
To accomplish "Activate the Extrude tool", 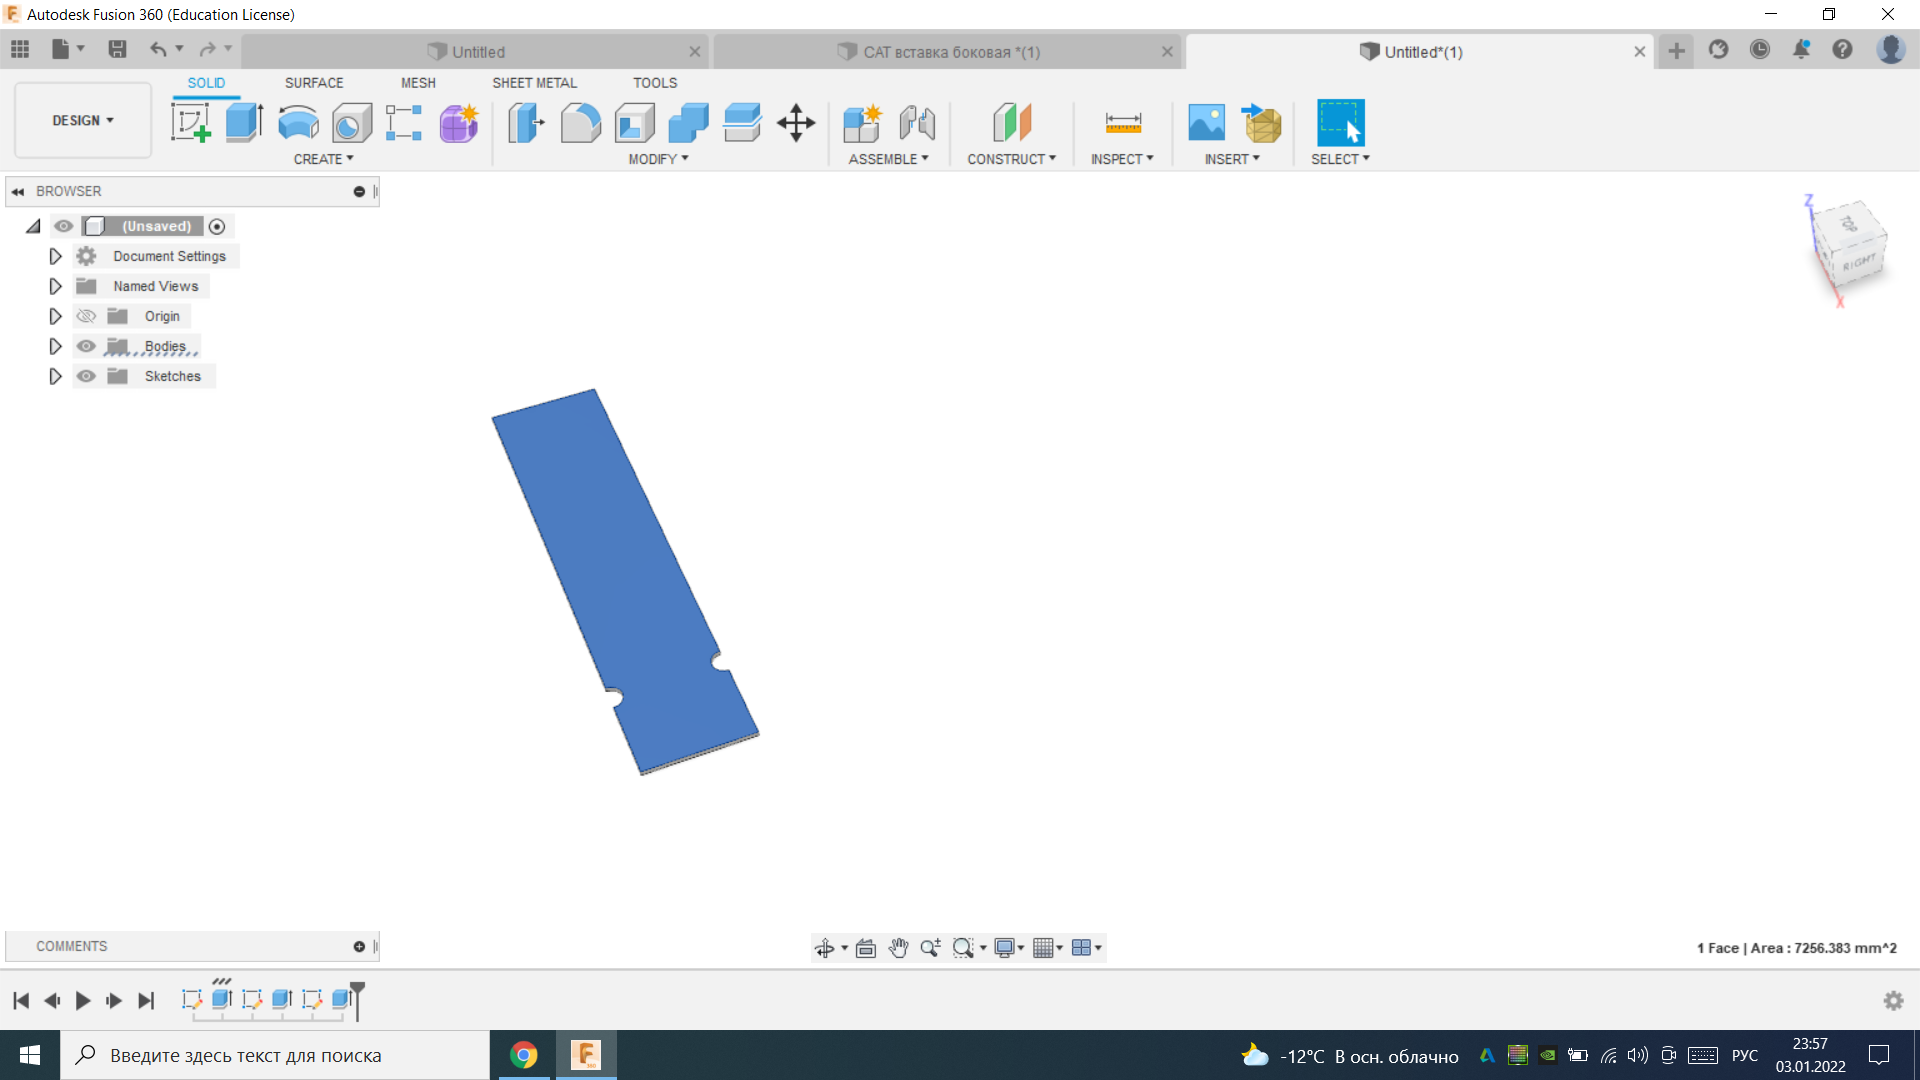I will point(244,122).
